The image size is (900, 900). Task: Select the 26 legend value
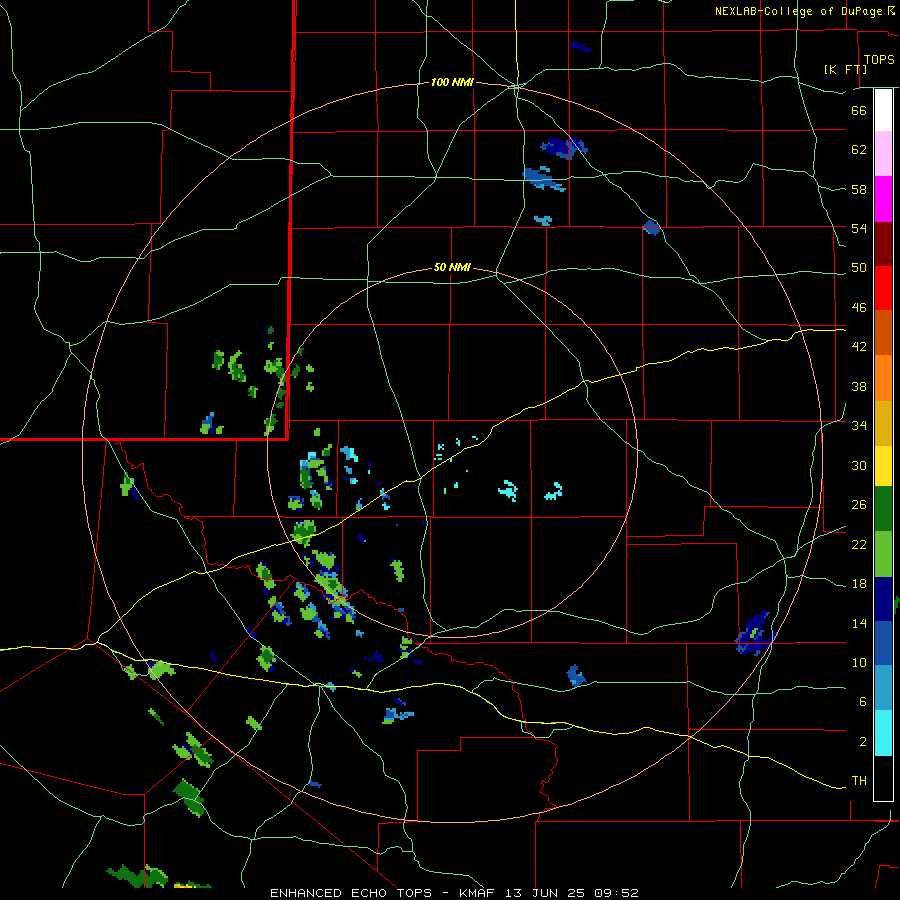[859, 505]
